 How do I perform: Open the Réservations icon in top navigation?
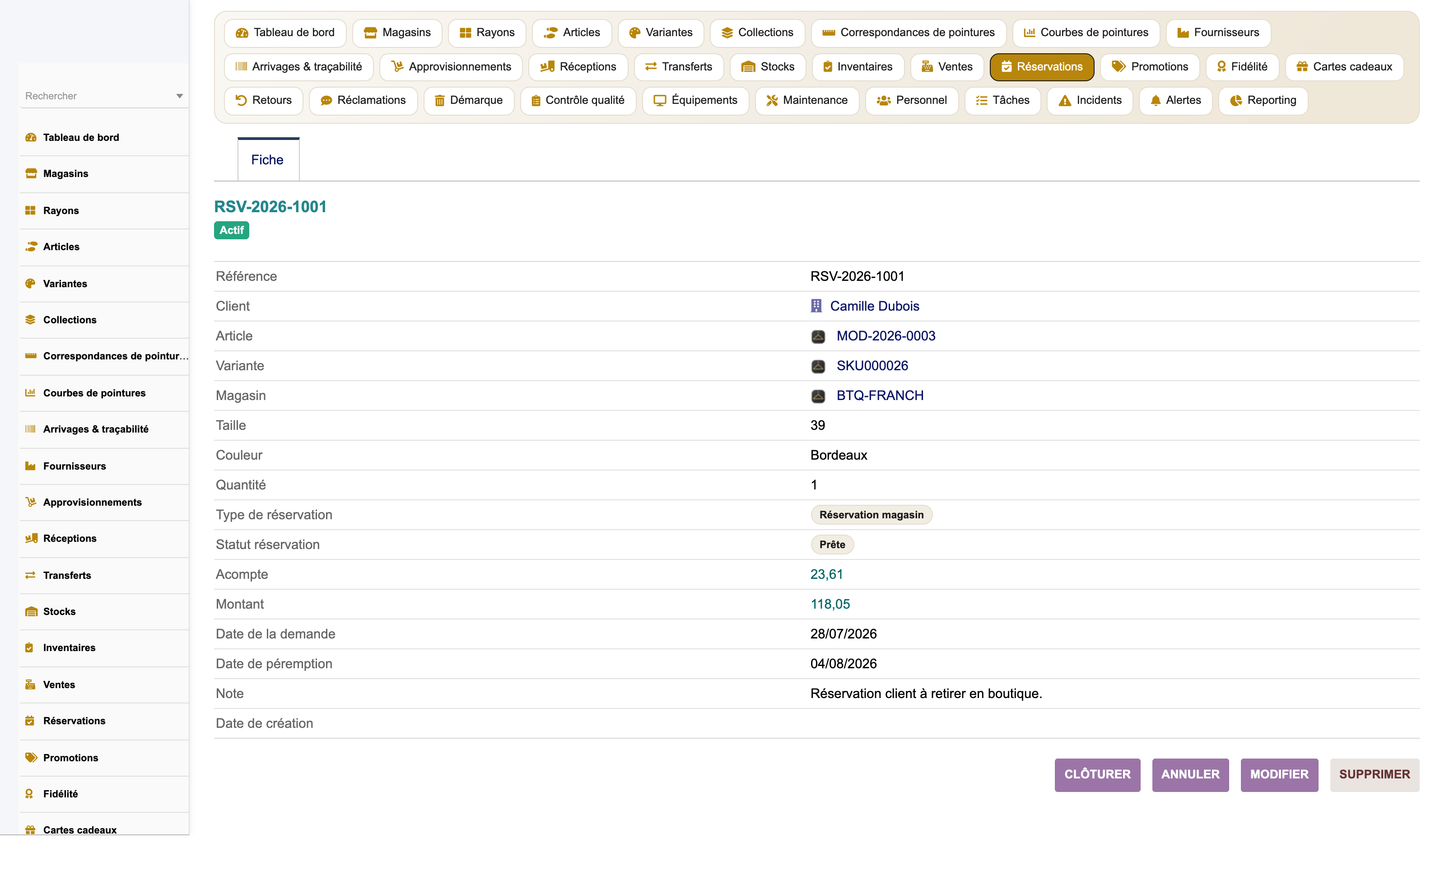(1006, 67)
